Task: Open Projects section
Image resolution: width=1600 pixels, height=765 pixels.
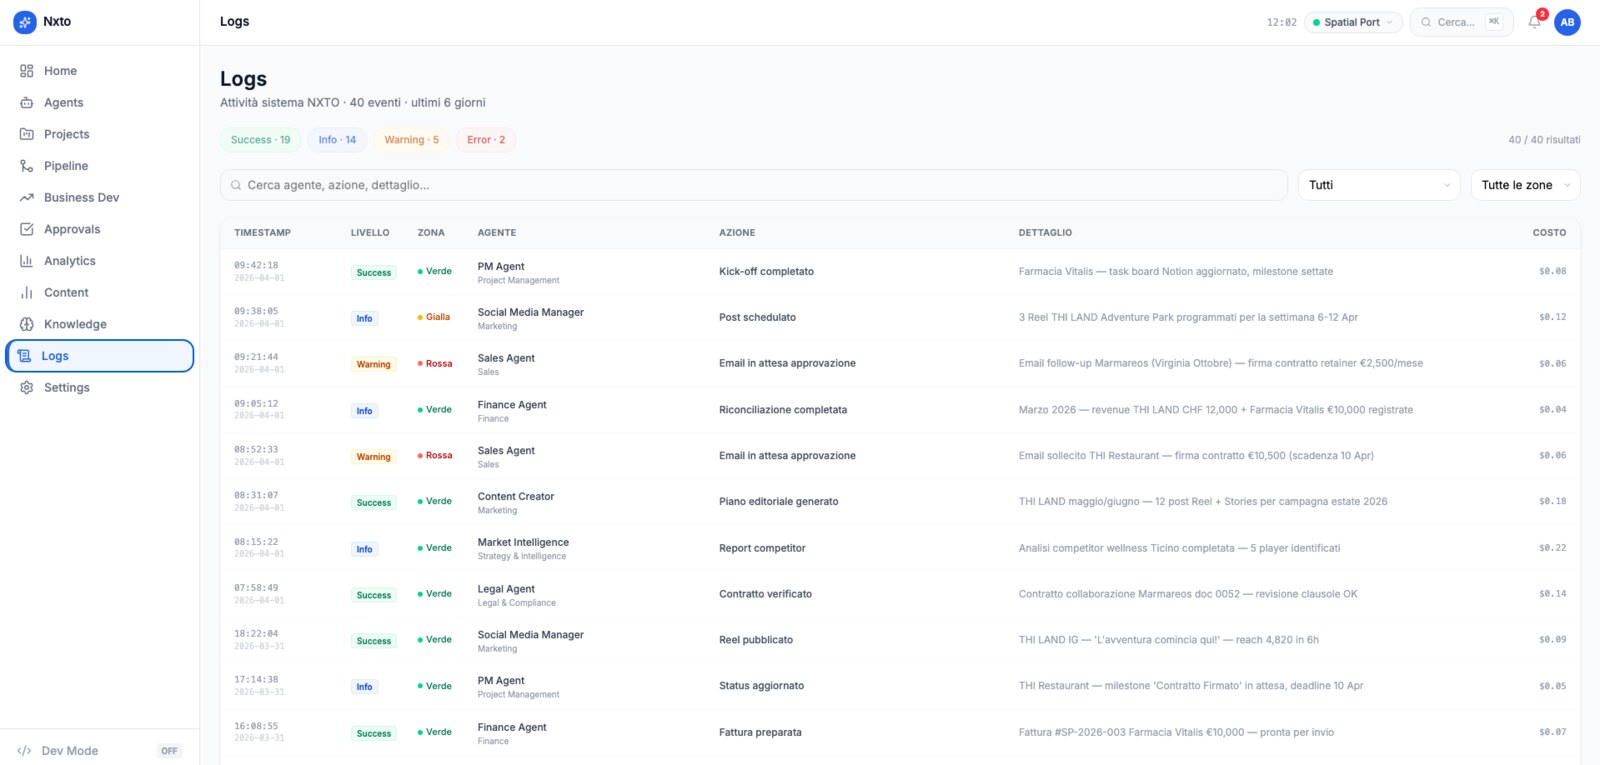Action: [x=100, y=134]
